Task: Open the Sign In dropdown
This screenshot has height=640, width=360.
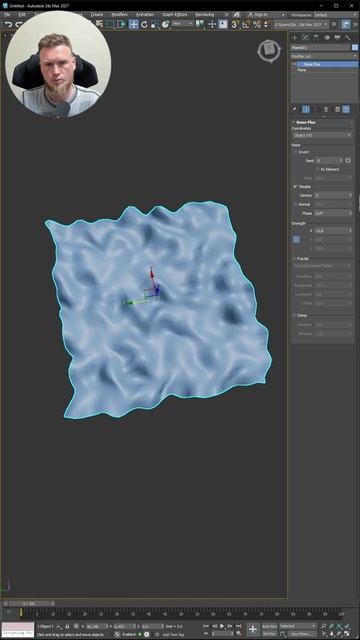Action: (x=266, y=15)
